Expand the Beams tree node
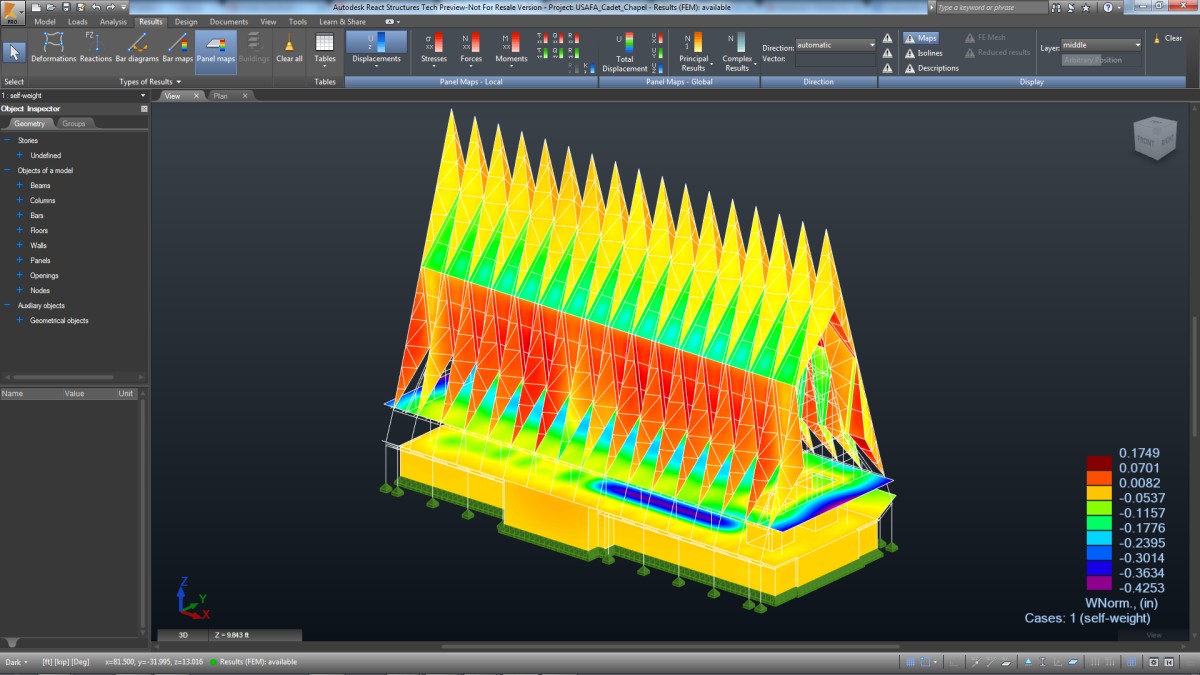 point(20,186)
